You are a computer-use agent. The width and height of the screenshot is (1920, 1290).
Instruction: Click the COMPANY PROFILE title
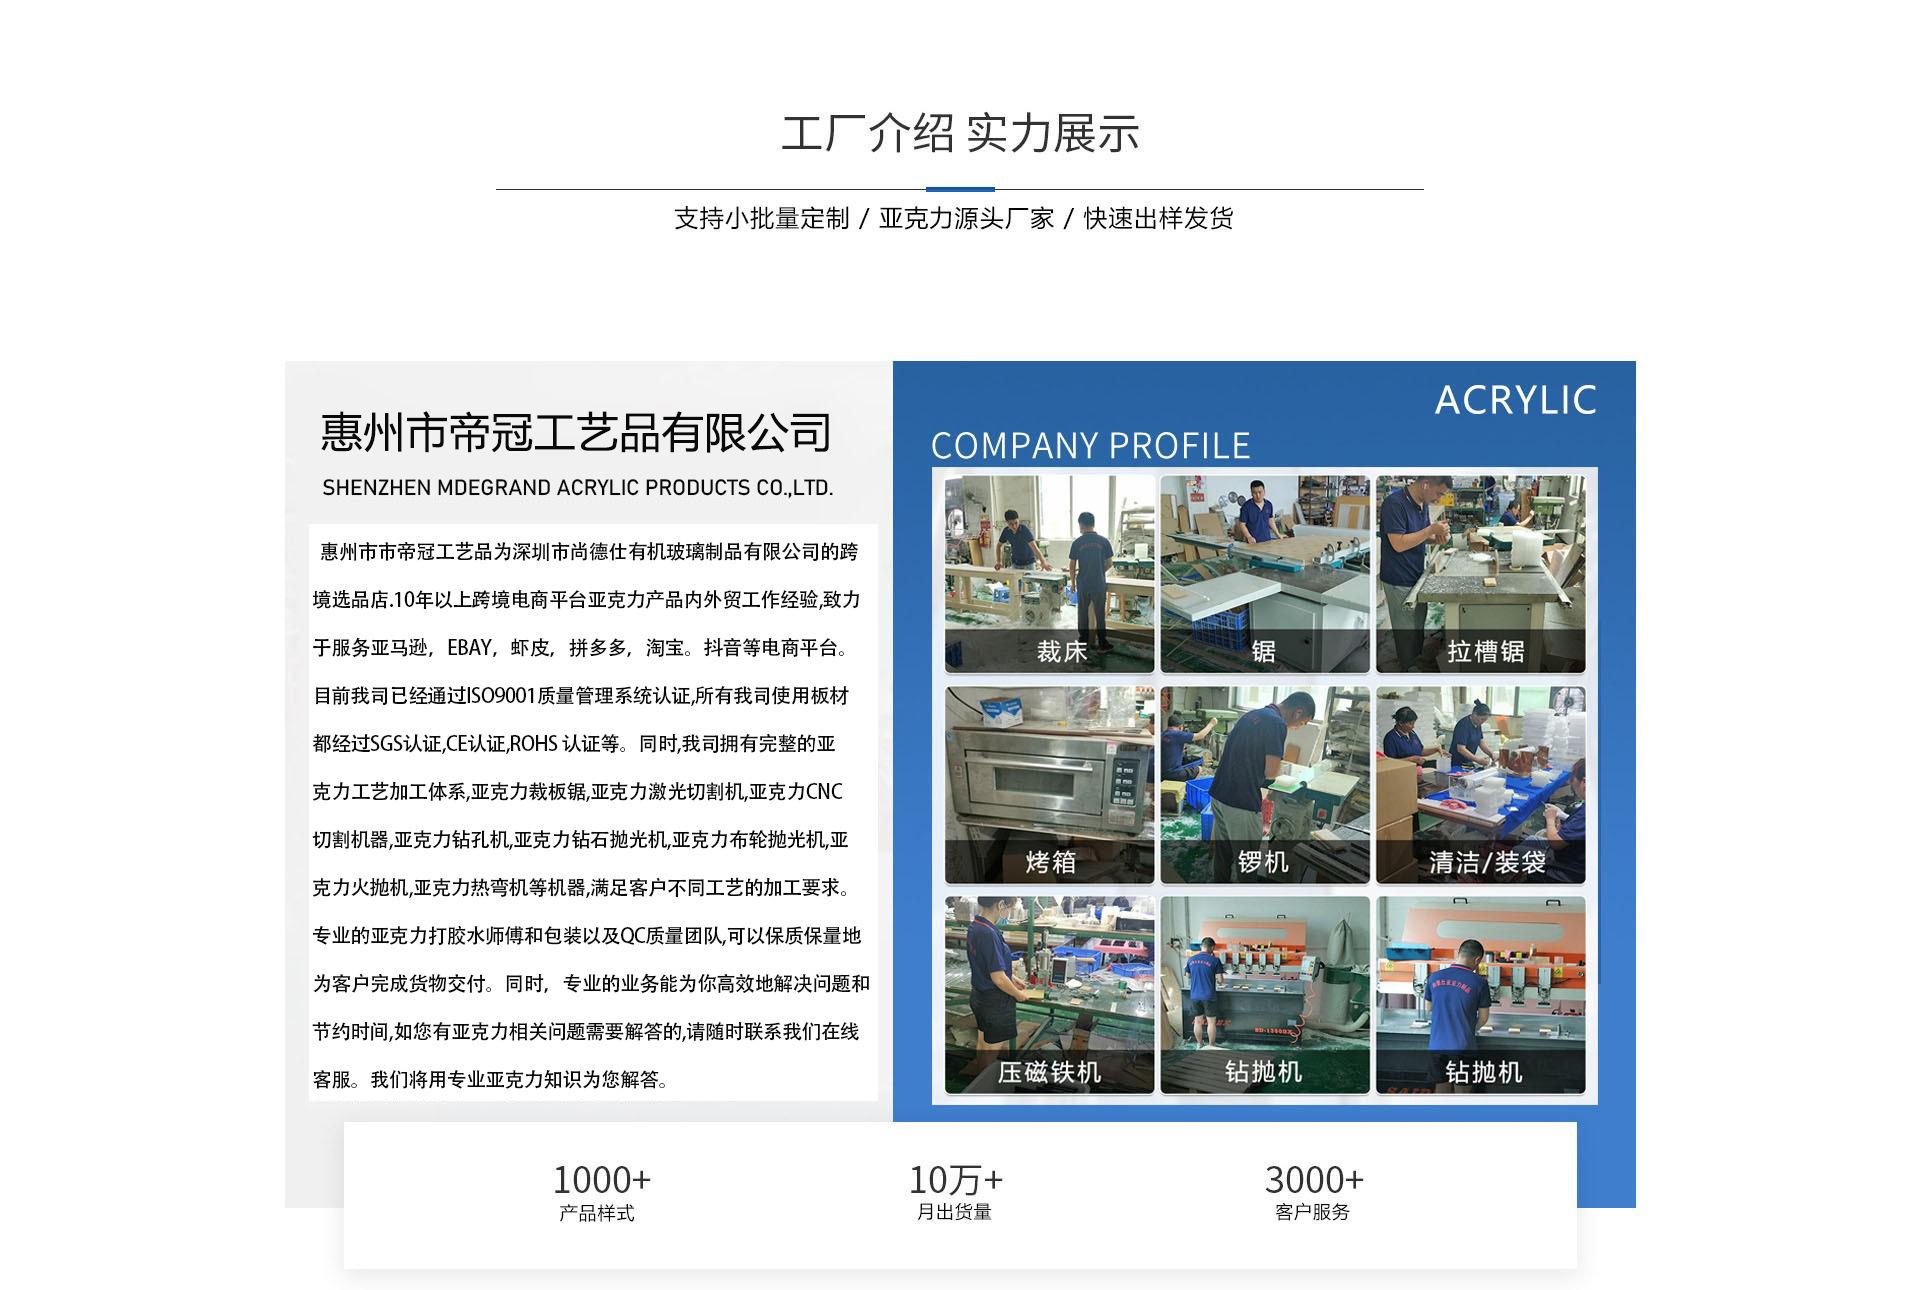1090,446
